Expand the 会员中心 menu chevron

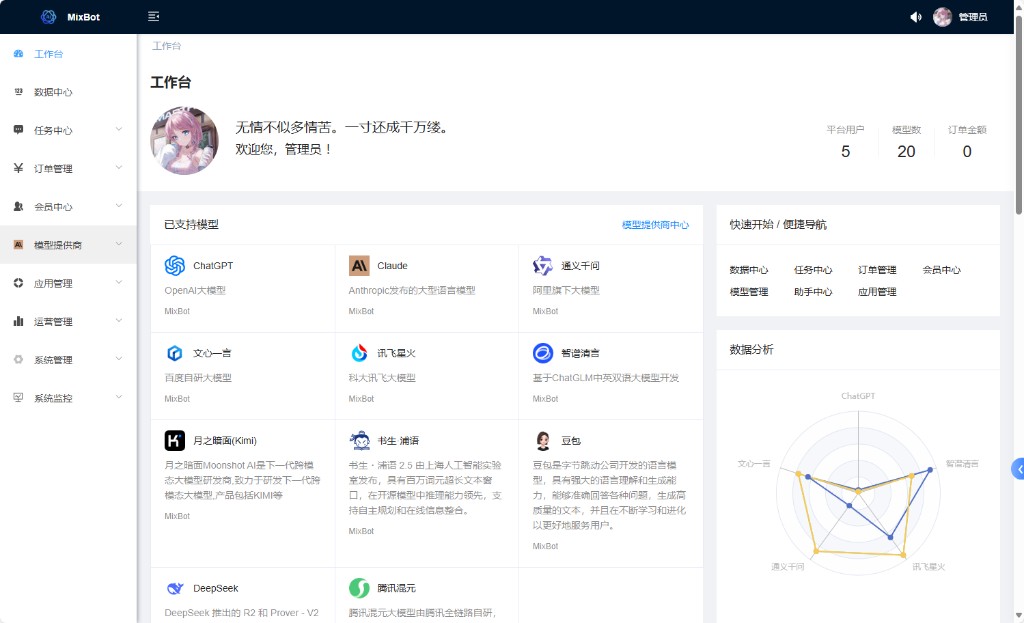pos(119,206)
